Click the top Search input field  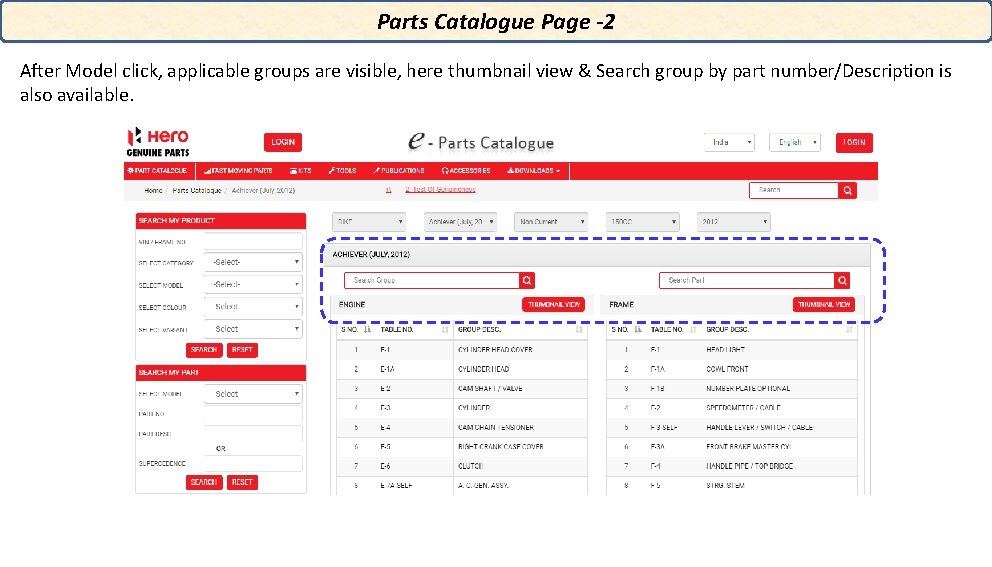click(x=794, y=190)
